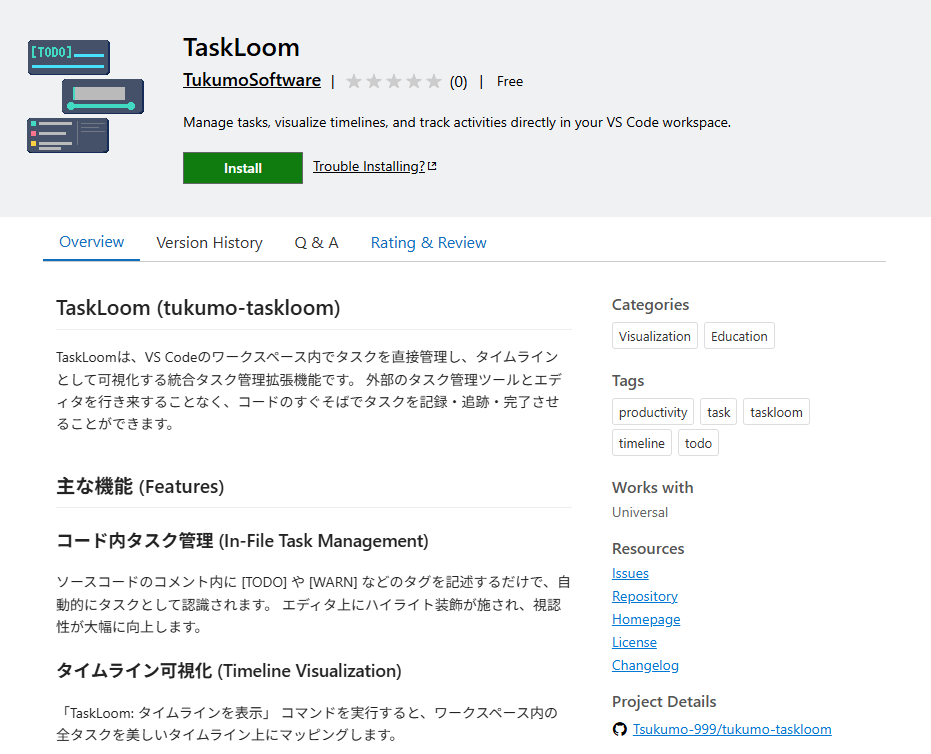Open the Trouble Installing help link
Screen dimensions: 931x754
pyautogui.click(x=369, y=166)
